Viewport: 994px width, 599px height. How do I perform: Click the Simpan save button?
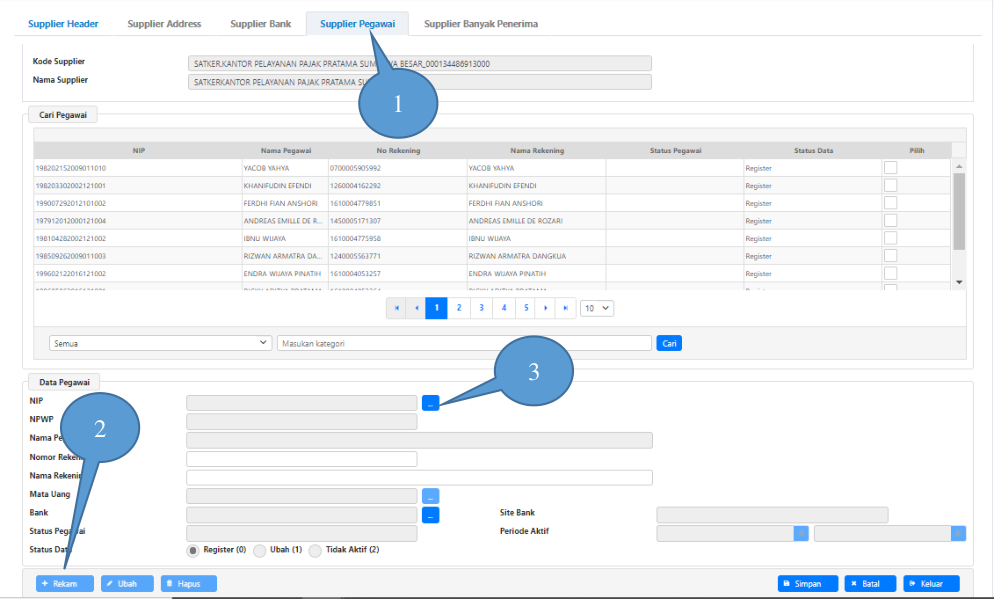click(808, 583)
